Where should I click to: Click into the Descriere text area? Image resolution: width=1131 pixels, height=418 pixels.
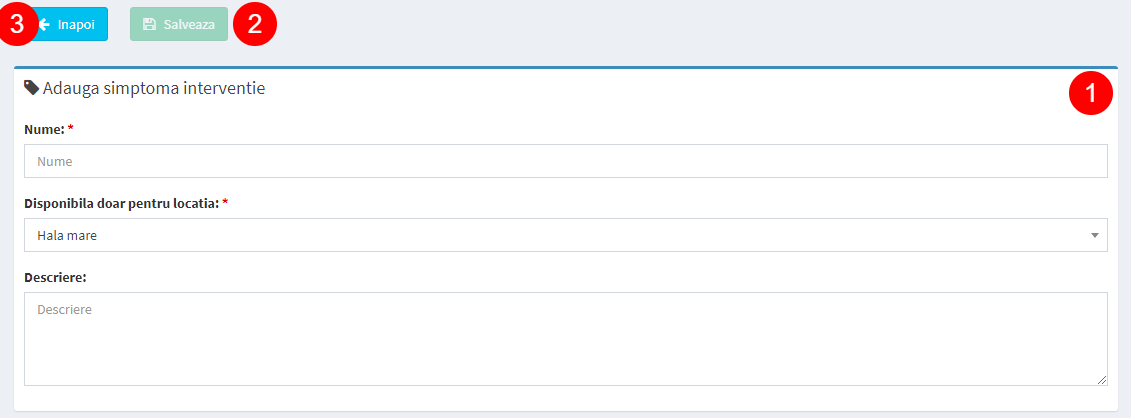pos(566,339)
